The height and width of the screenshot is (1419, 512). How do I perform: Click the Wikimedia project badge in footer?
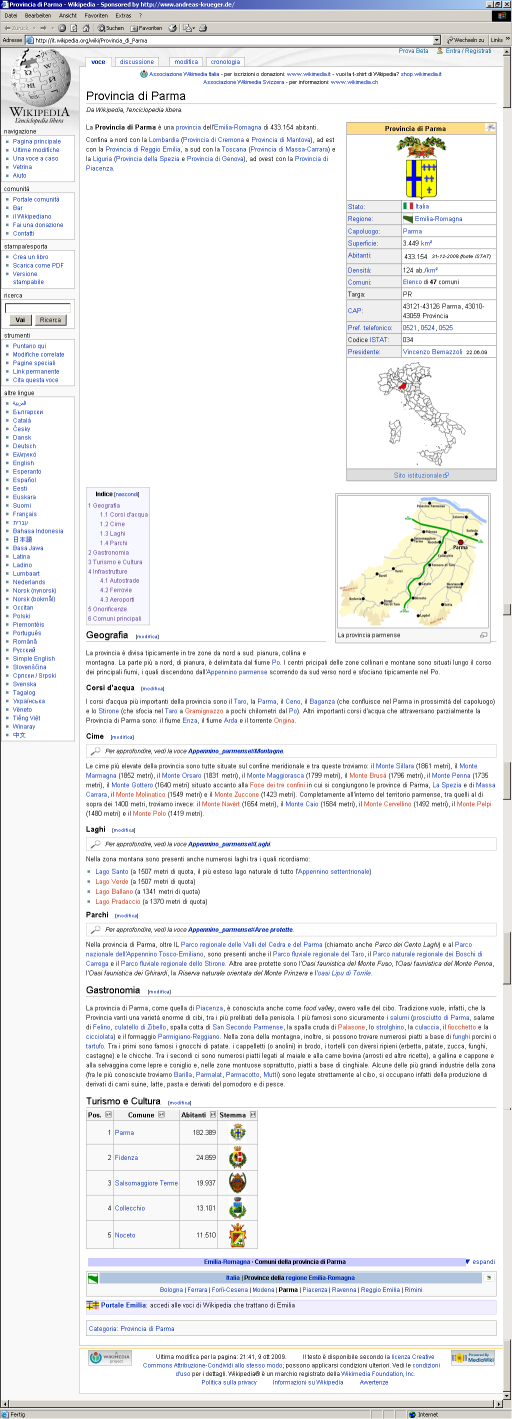pyautogui.click(x=109, y=1357)
